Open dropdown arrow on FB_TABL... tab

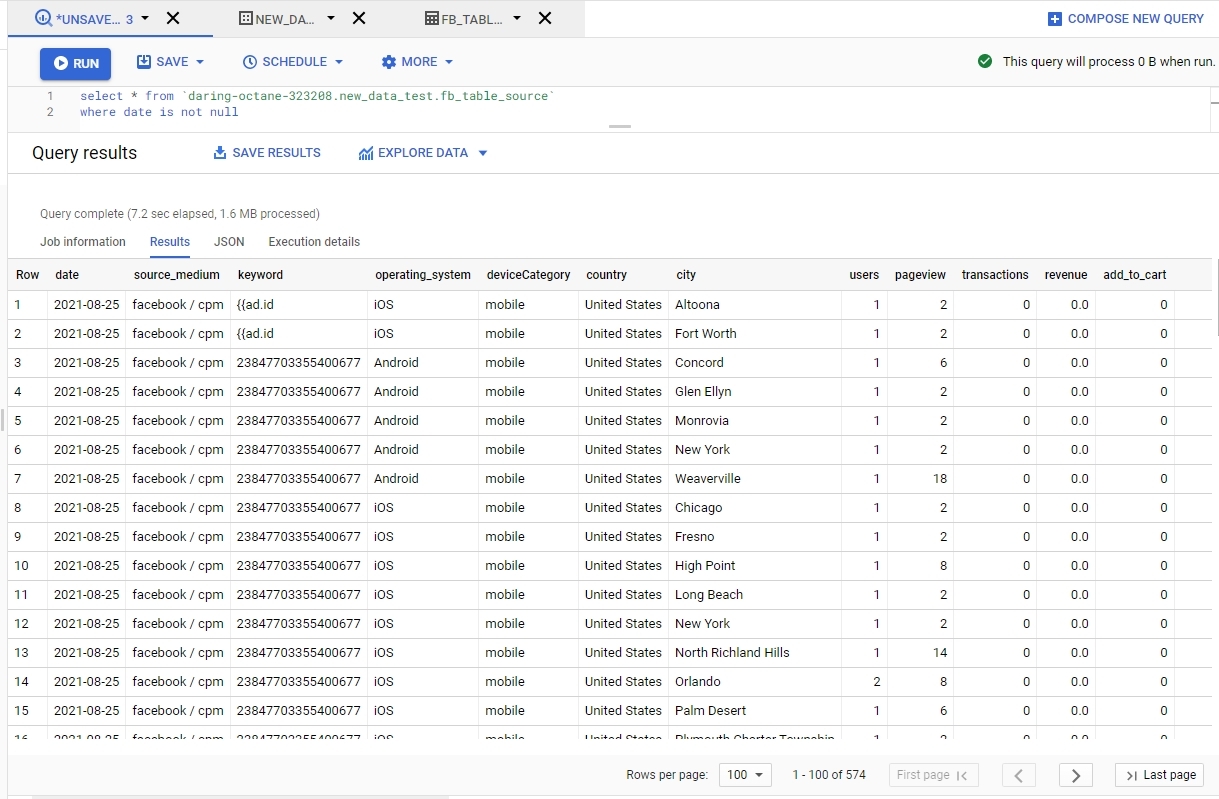(517, 18)
